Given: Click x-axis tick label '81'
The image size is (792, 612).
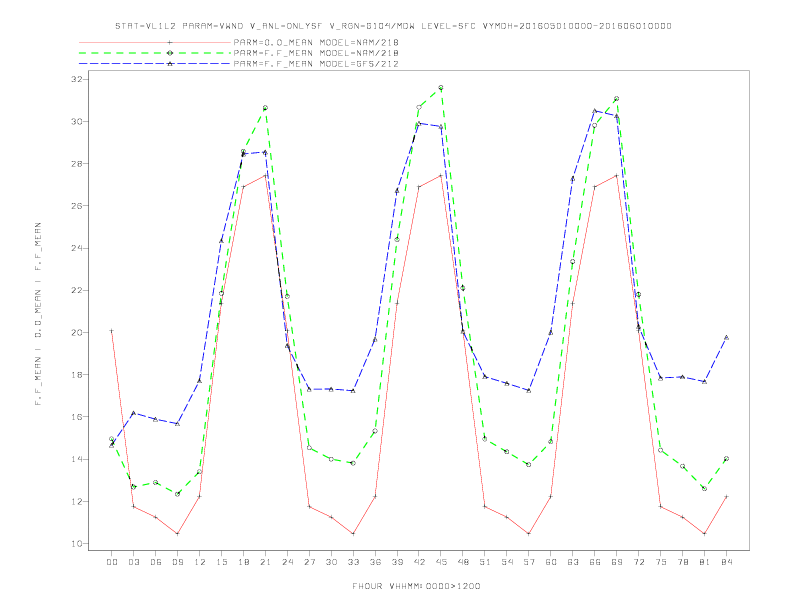Looking at the screenshot, I should click(x=705, y=562).
